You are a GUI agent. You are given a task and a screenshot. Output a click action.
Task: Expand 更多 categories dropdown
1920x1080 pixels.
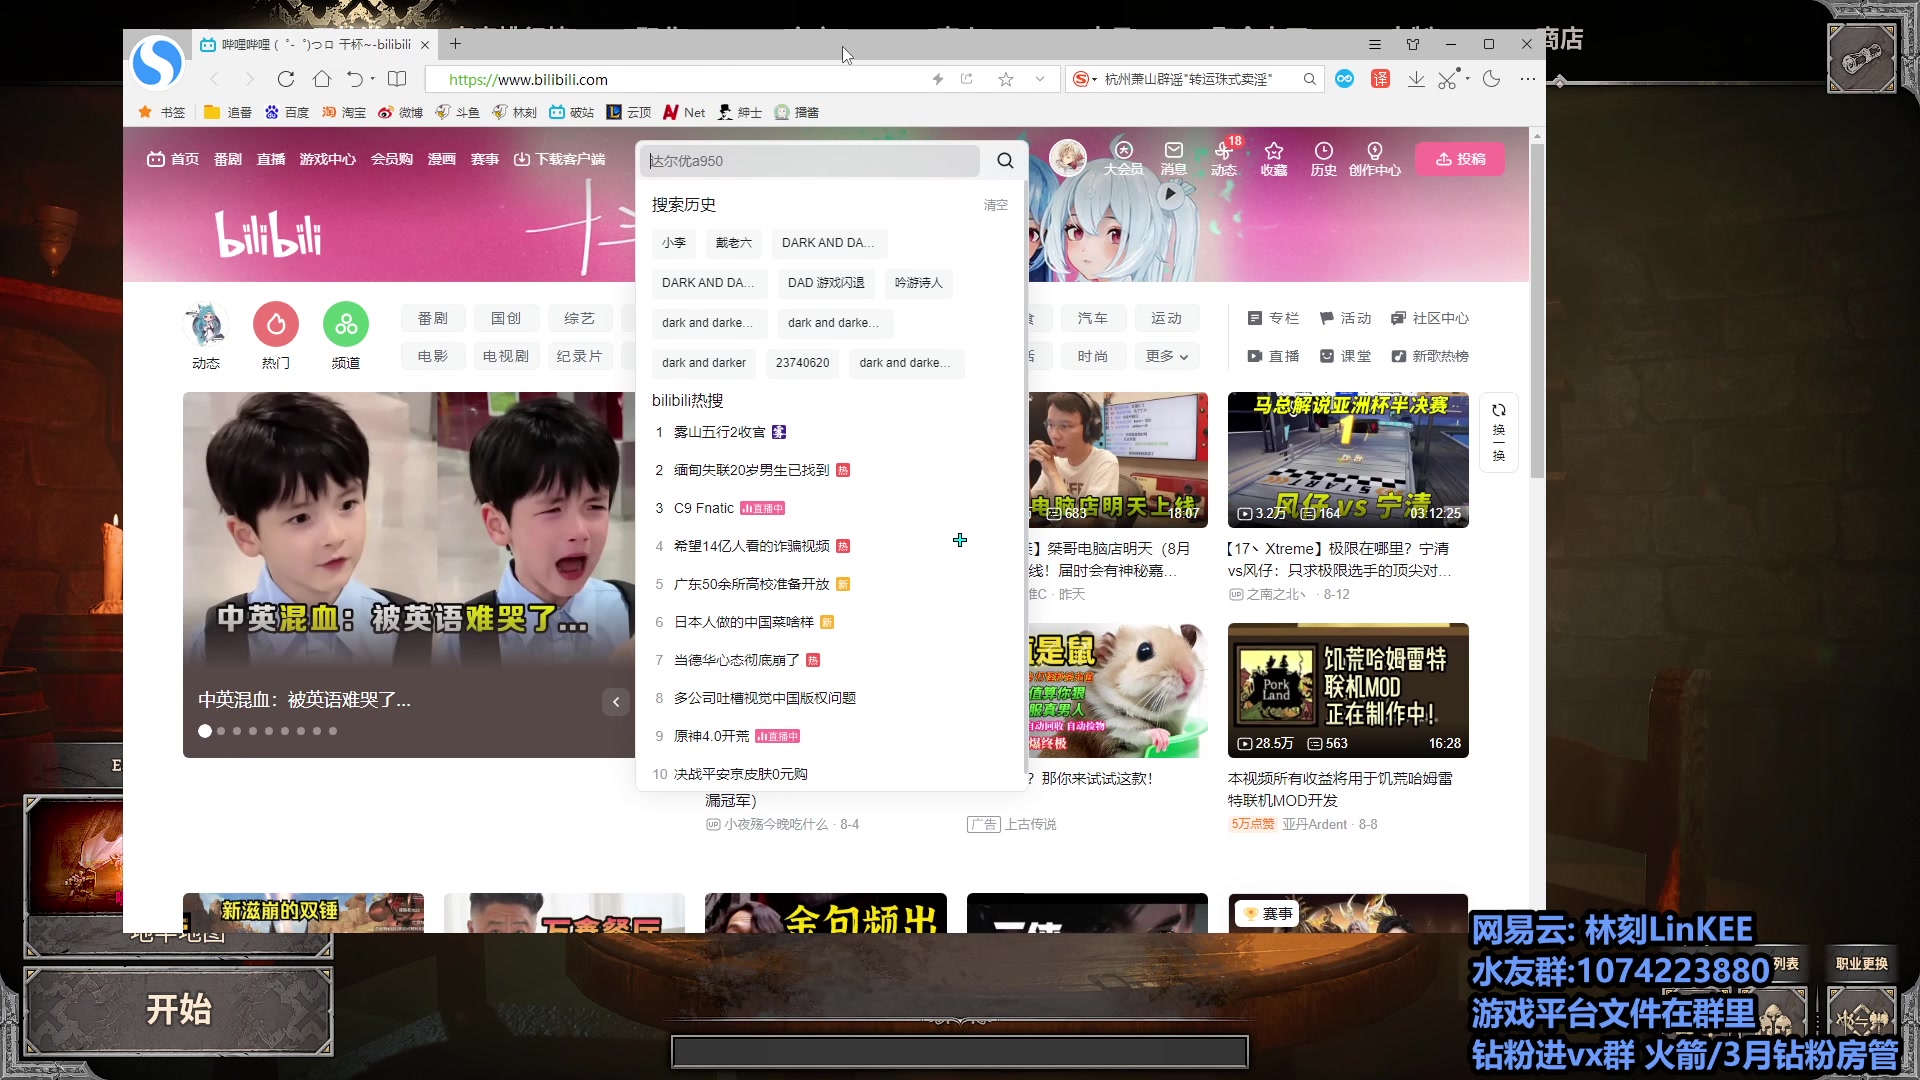1166,356
